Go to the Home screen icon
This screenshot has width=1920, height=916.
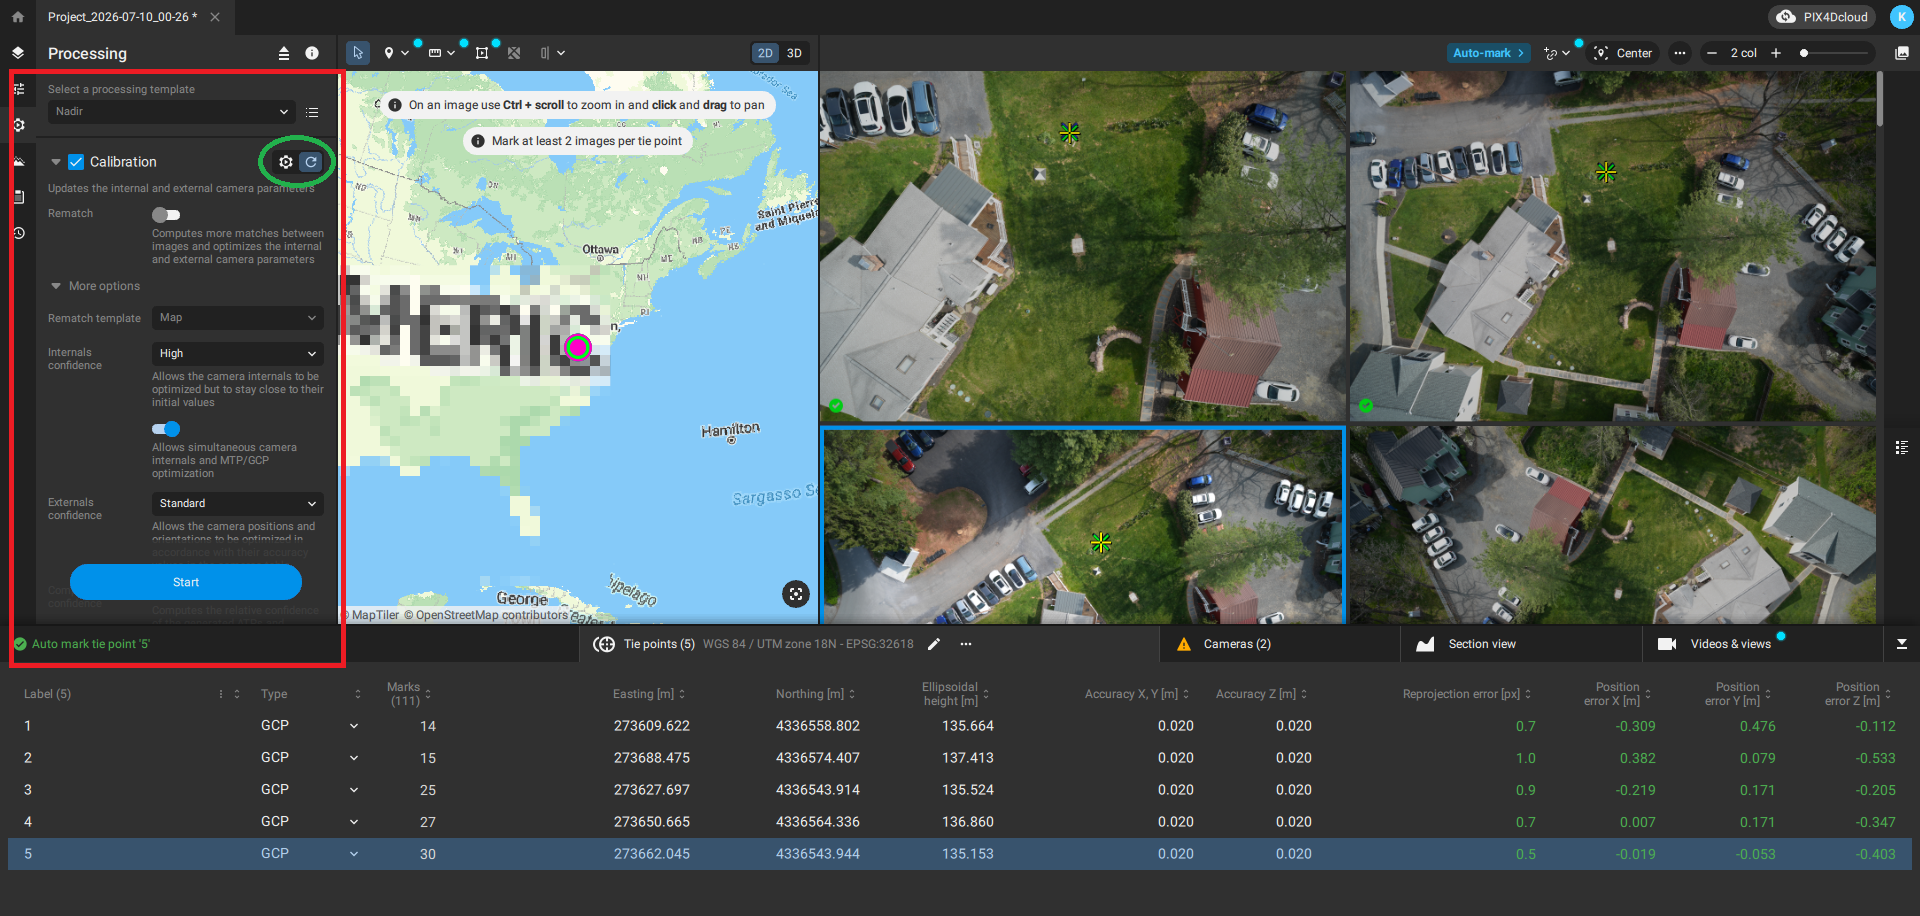[18, 17]
